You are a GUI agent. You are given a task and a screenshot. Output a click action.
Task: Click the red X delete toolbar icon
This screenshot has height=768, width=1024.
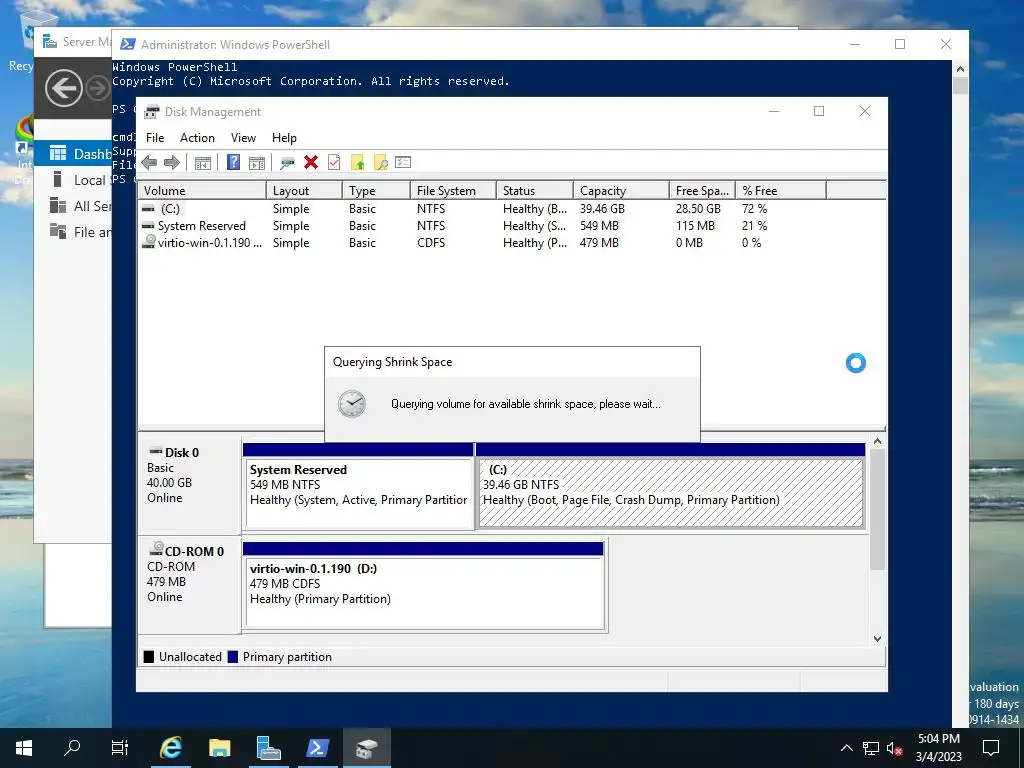311,162
